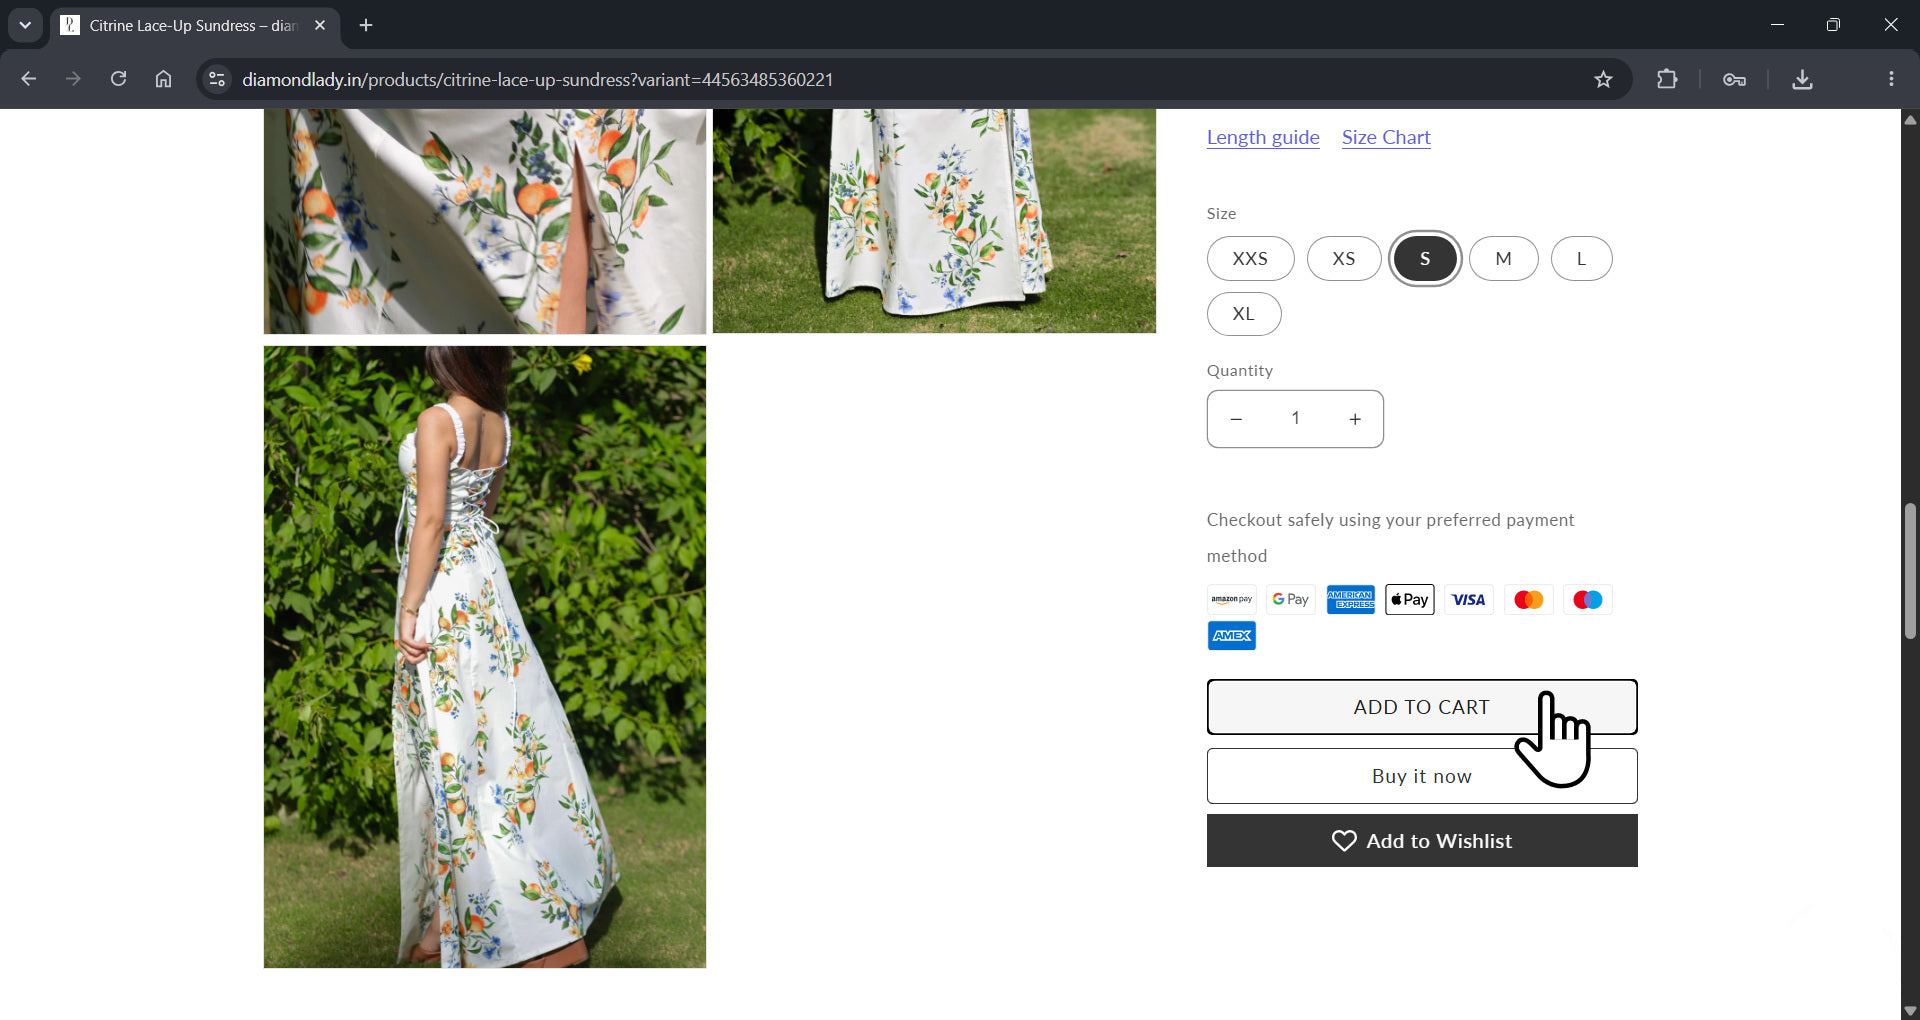Restore down the browser window
This screenshot has height=1020, width=1920.
click(x=1833, y=25)
